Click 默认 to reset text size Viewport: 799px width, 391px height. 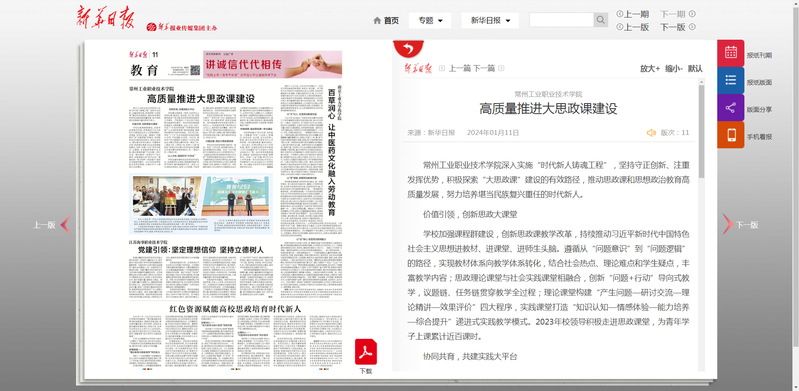pyautogui.click(x=695, y=68)
